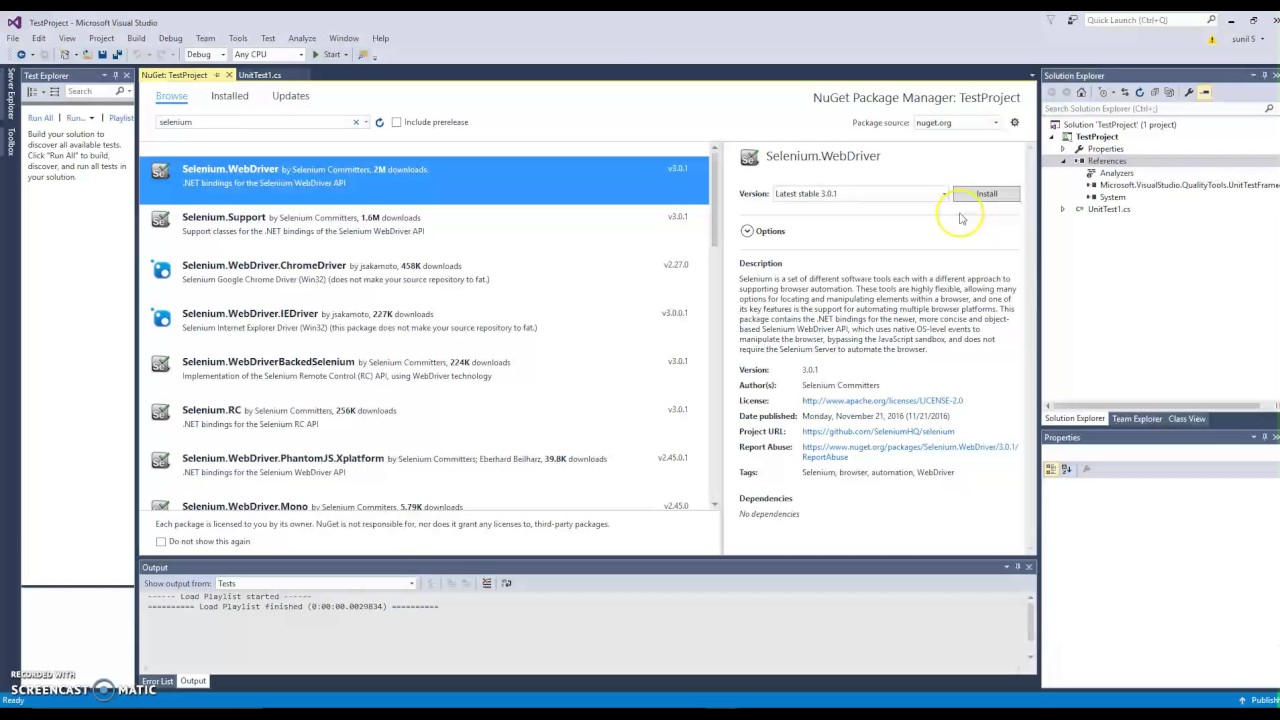Image resolution: width=1280 pixels, height=720 pixels.
Task: Clear the selenium search text with the X
Action: point(355,122)
